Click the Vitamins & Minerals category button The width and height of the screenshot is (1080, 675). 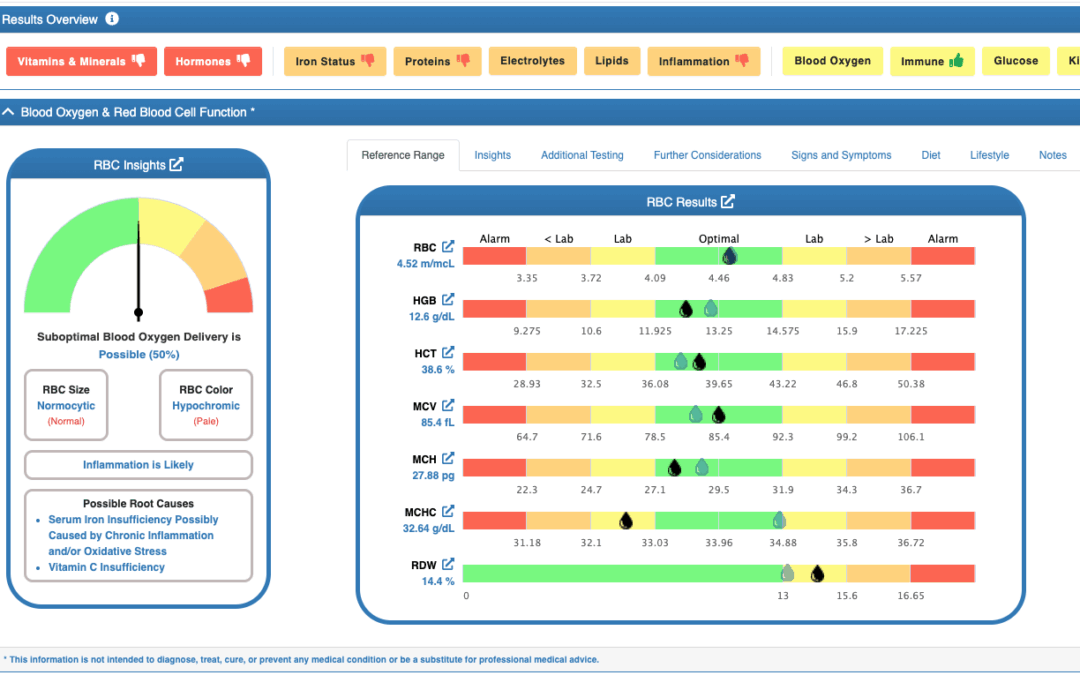coord(81,61)
